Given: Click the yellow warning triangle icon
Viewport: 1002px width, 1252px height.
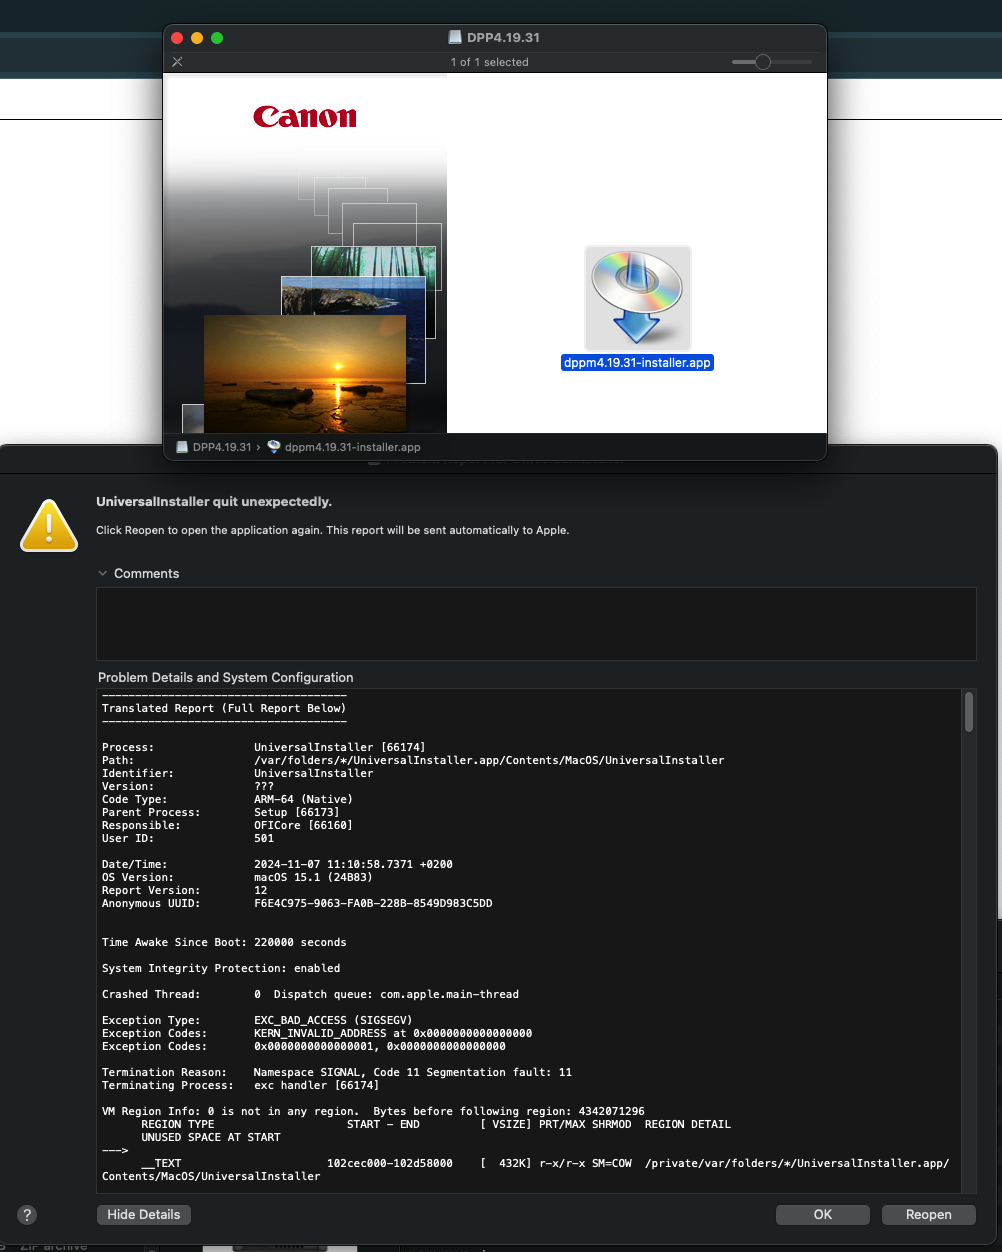Looking at the screenshot, I should (49, 525).
